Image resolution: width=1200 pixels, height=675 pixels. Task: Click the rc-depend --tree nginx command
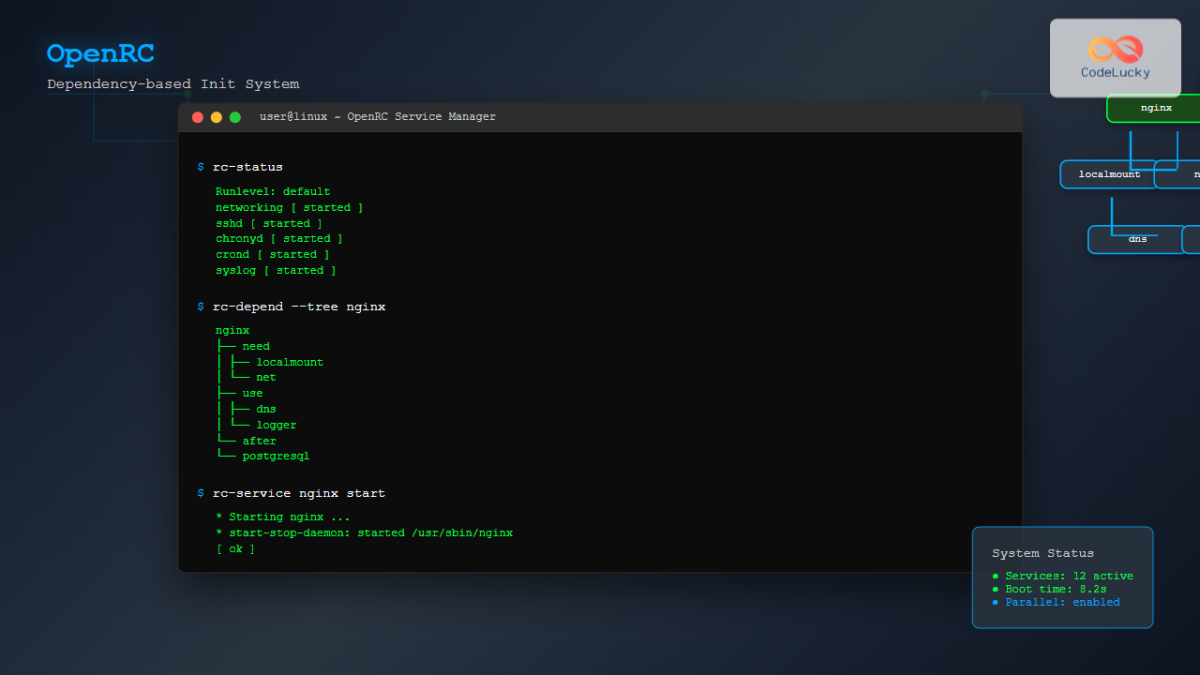click(297, 306)
